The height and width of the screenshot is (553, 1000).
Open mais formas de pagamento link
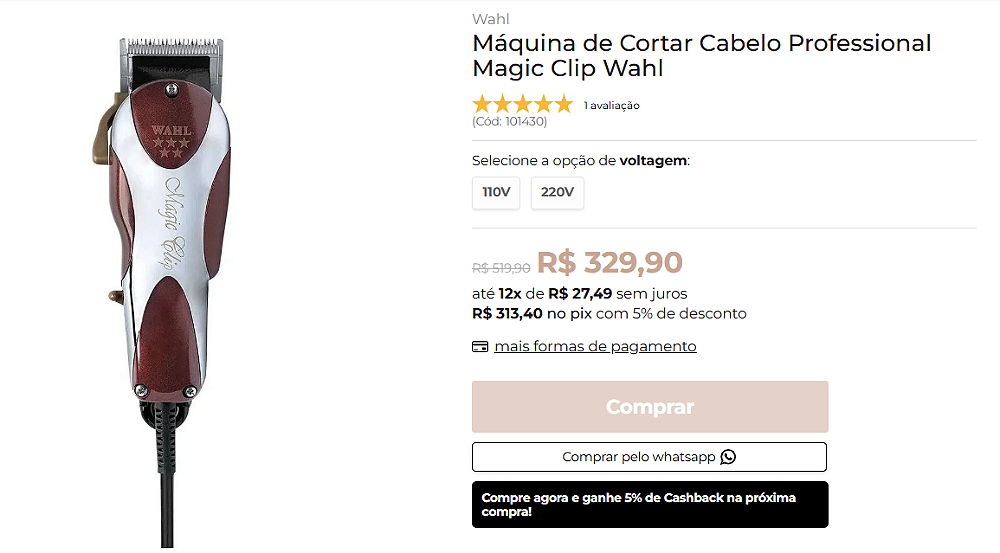pyautogui.click(x=595, y=346)
